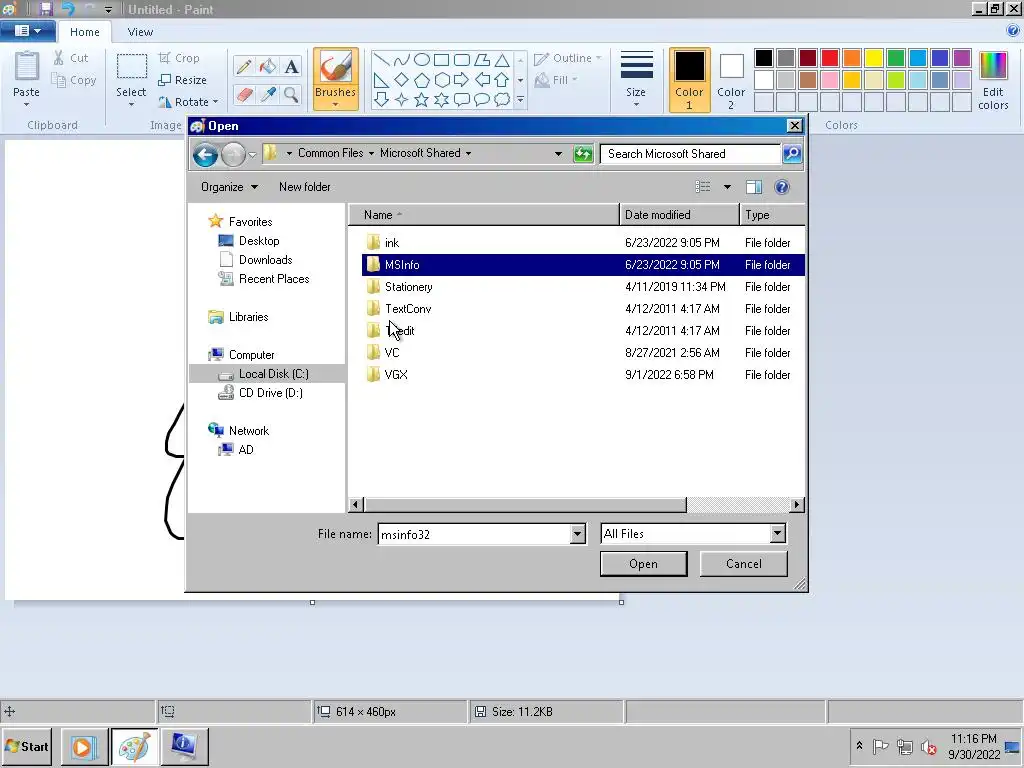Click the muted volume tray icon
Screen dimensions: 1024x768
(929, 746)
